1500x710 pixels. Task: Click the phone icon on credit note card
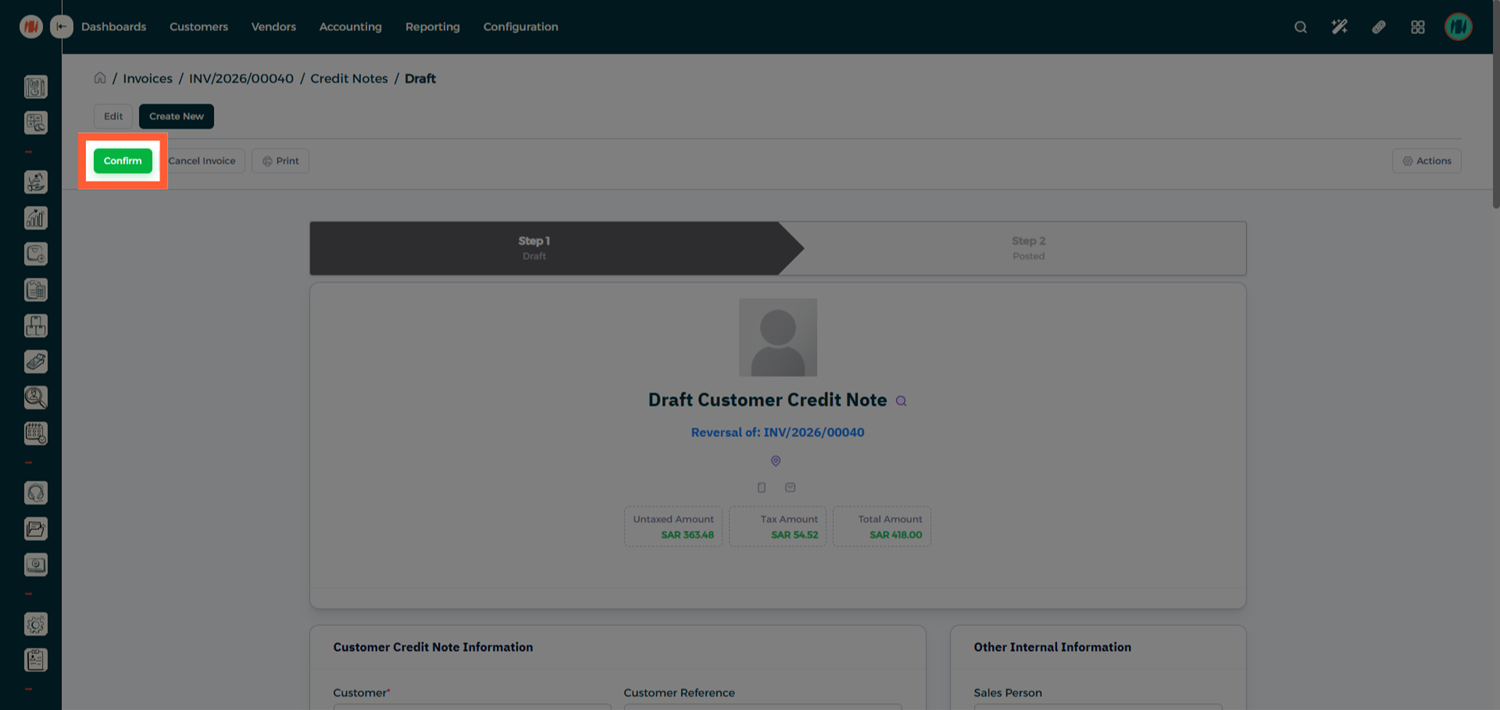click(x=762, y=487)
